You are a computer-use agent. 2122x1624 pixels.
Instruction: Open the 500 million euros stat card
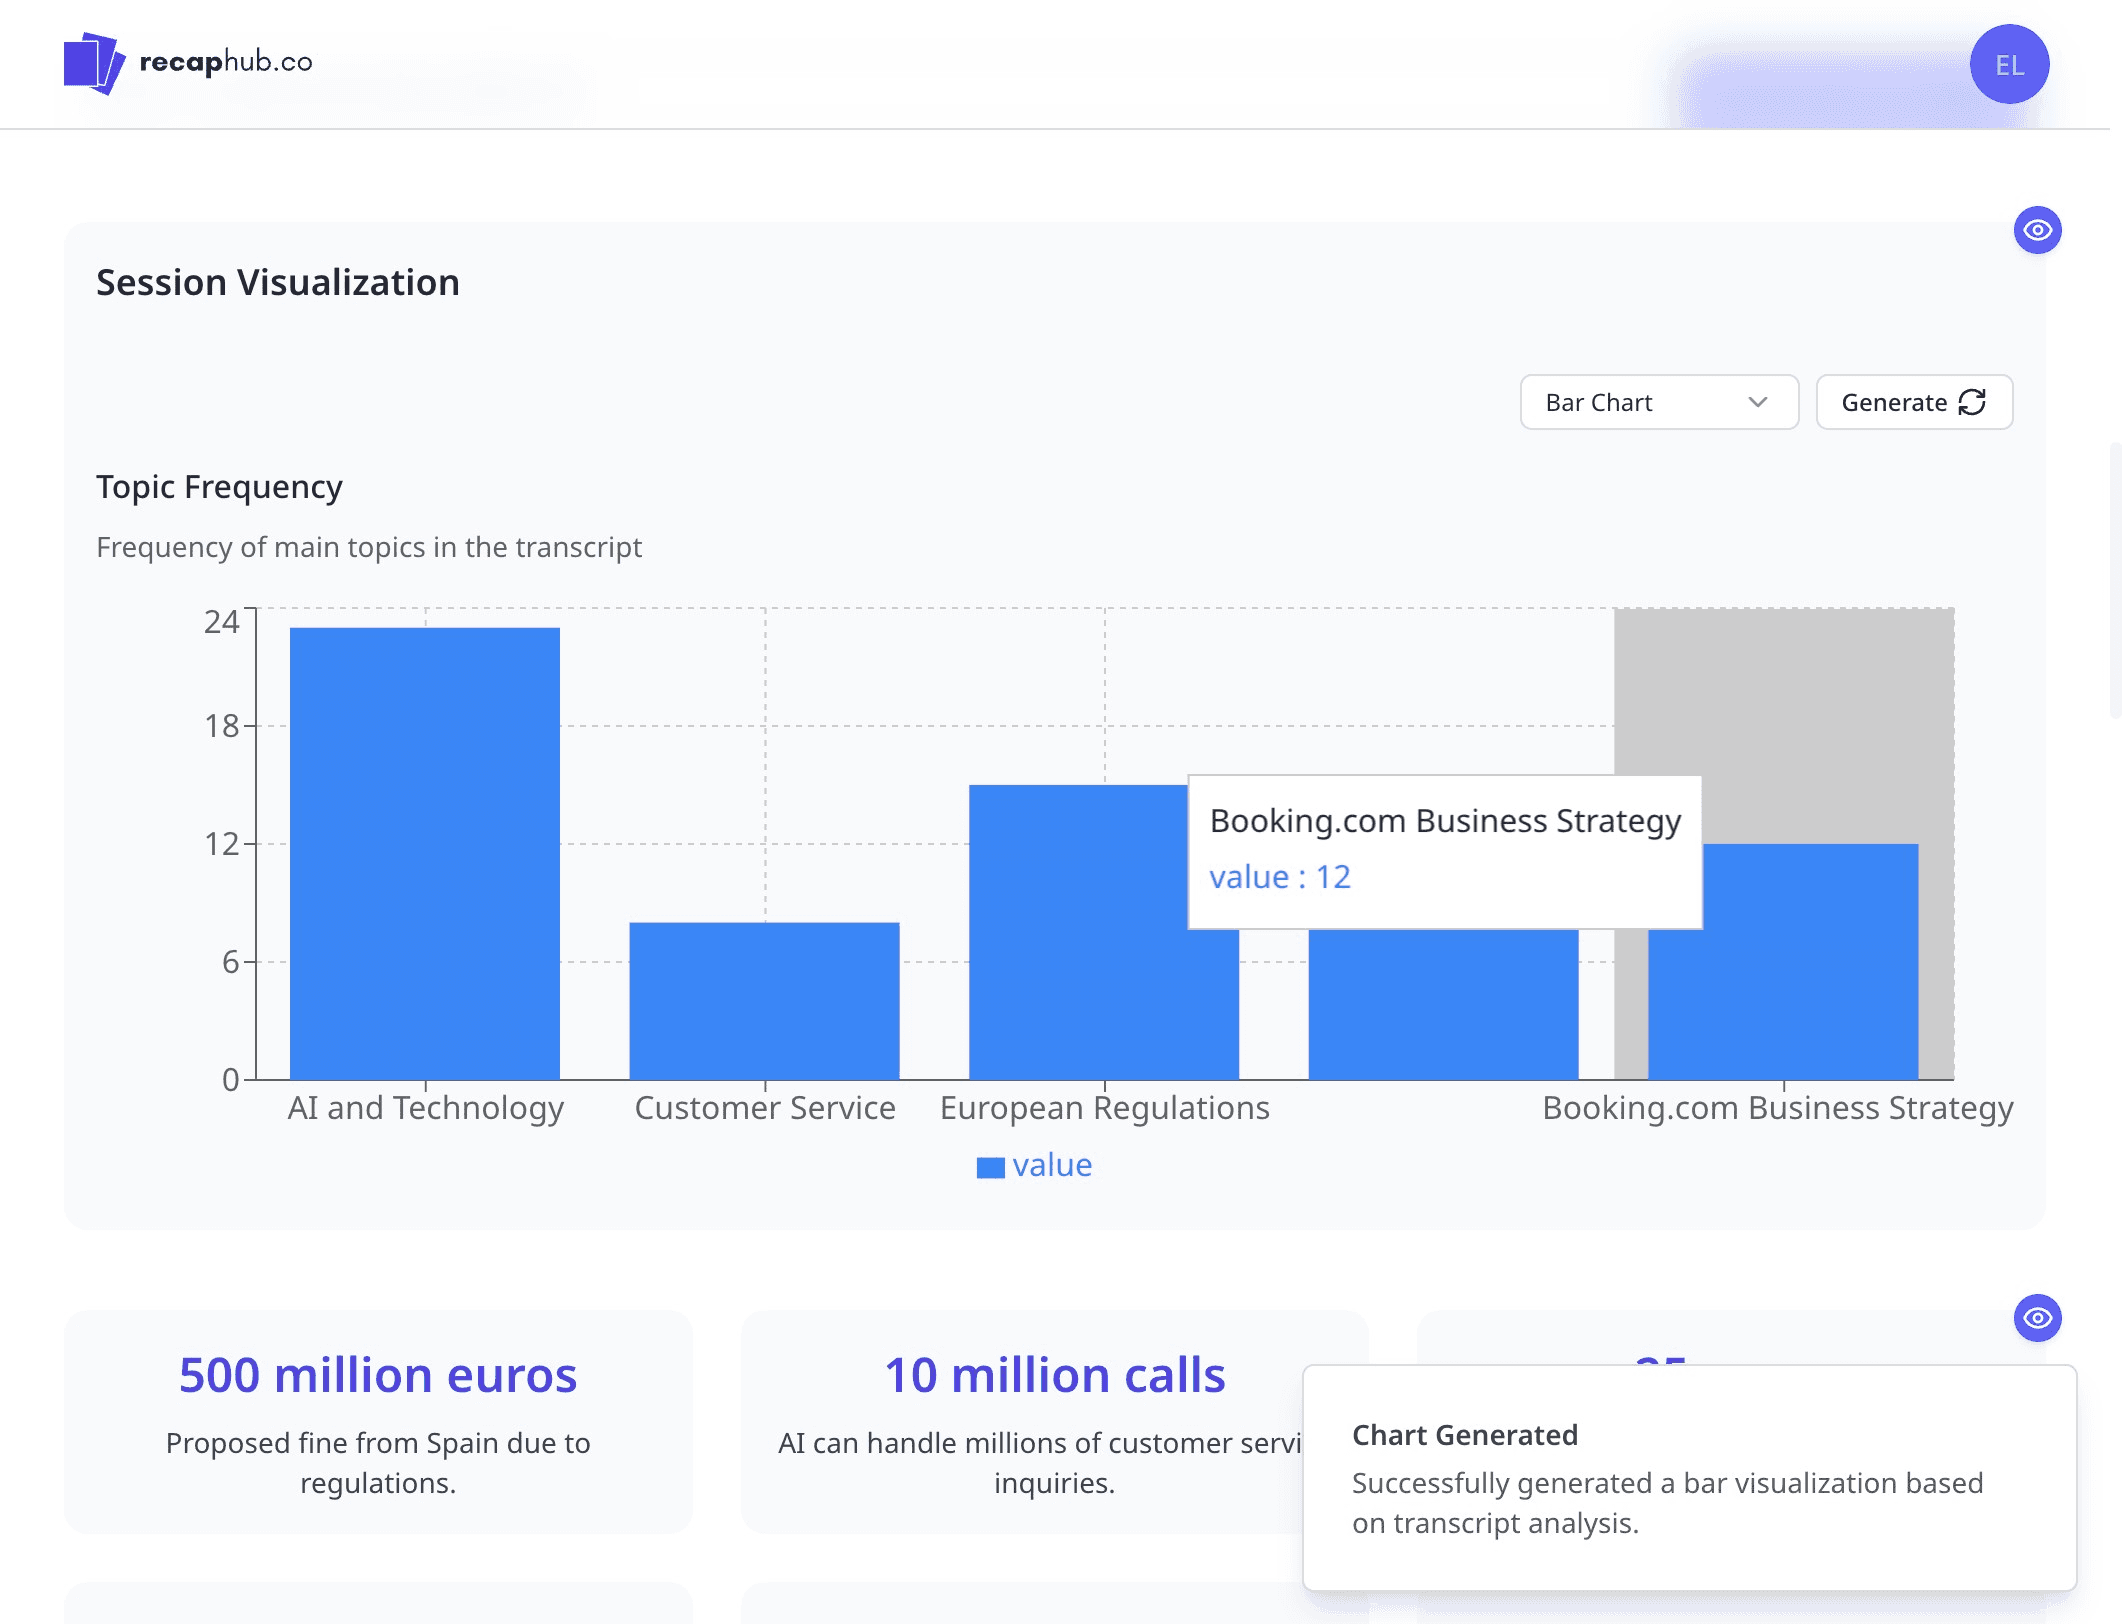coord(378,1422)
